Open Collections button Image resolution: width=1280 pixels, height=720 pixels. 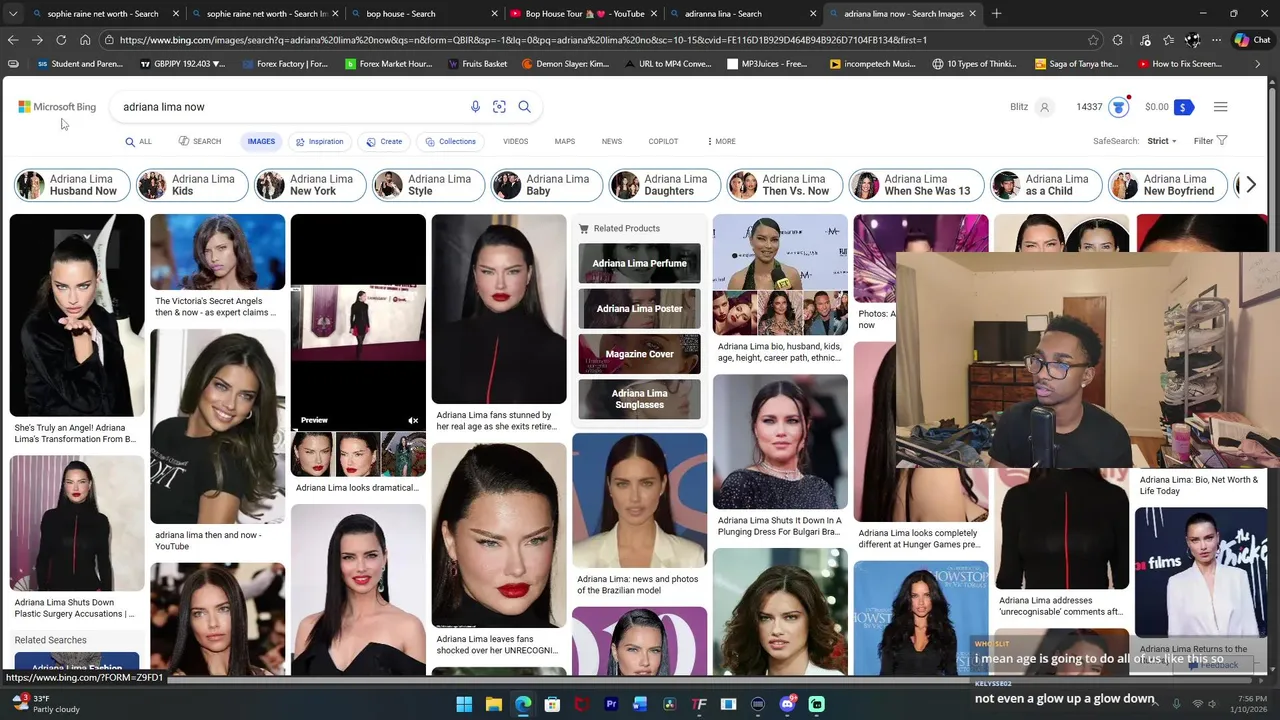coord(450,141)
